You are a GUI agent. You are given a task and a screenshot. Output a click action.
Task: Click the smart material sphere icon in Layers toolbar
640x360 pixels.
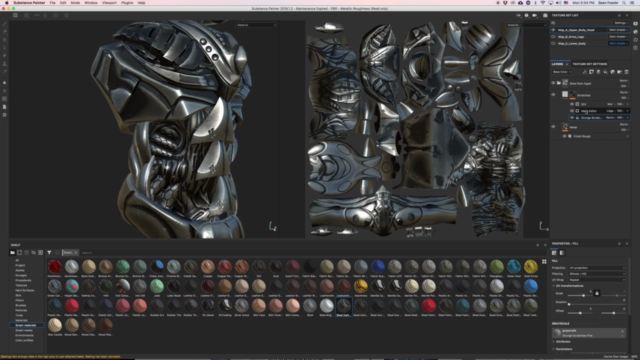pos(613,72)
